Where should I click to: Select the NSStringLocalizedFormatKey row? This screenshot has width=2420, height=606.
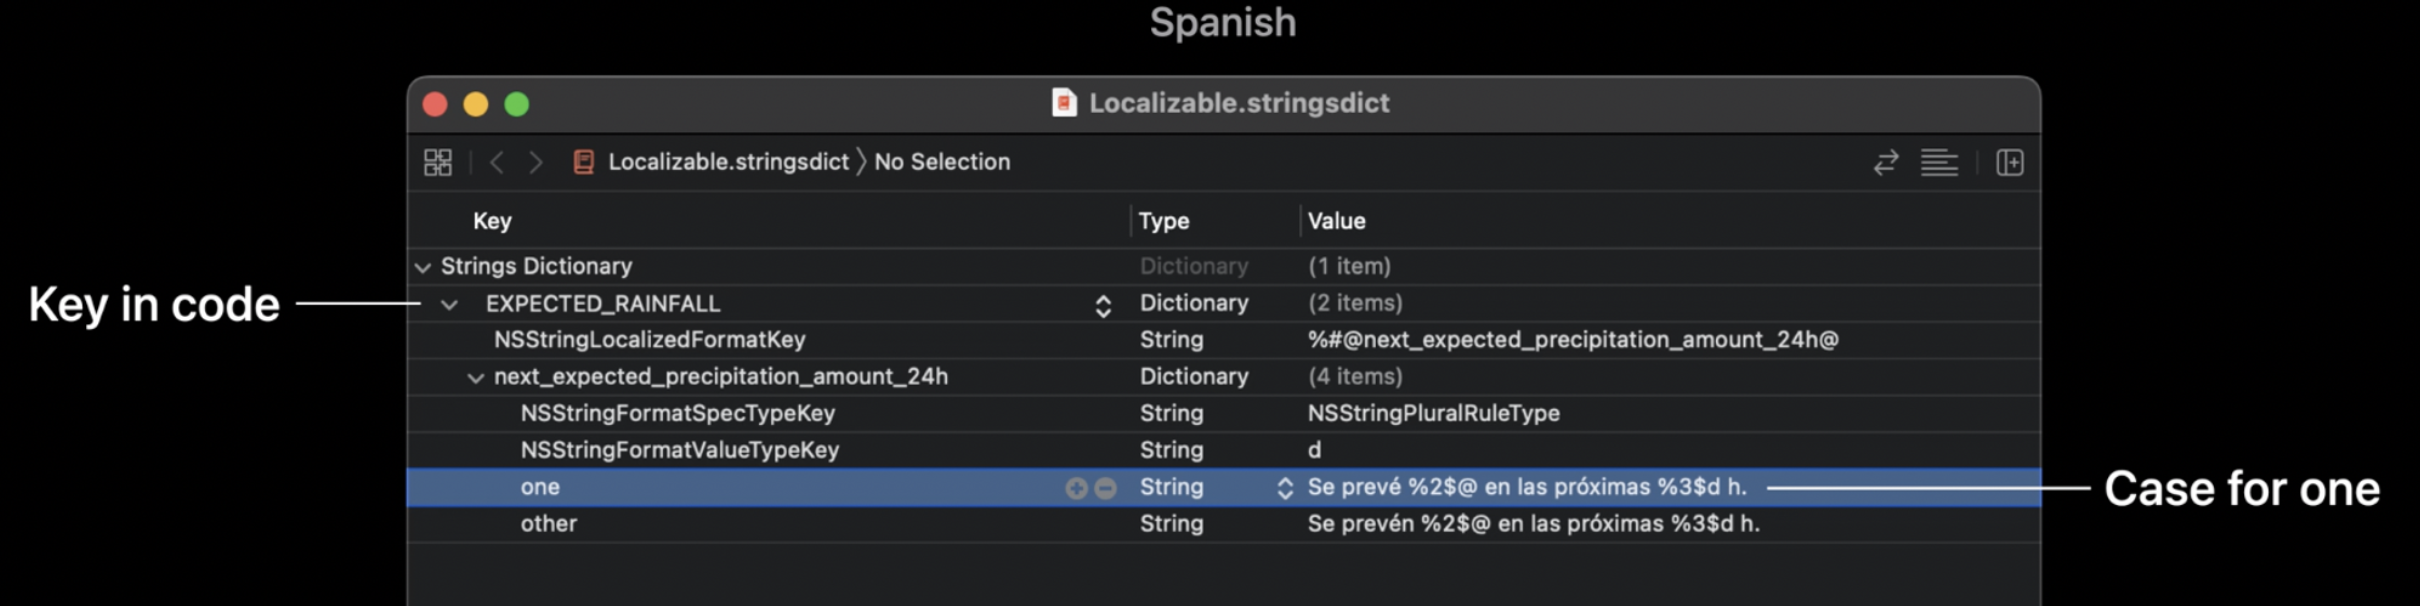click(1224, 340)
